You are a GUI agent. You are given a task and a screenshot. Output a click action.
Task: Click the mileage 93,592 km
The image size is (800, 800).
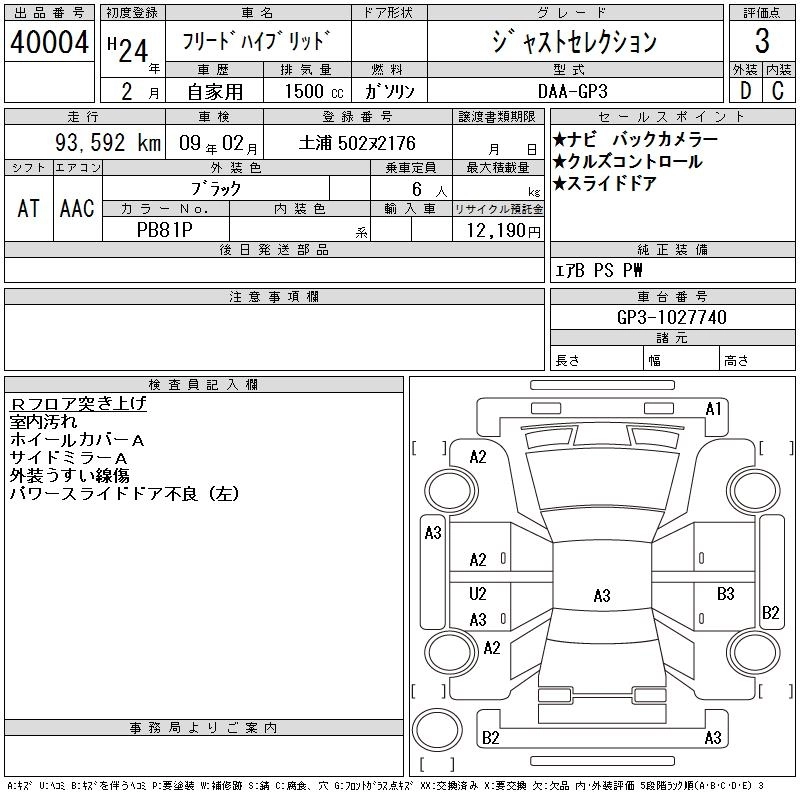click(x=108, y=143)
